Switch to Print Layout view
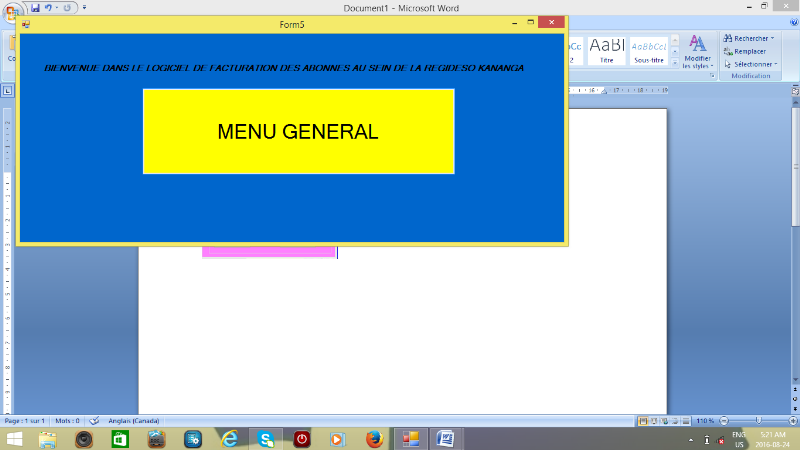Screen dimensions: 800x450 643,421
